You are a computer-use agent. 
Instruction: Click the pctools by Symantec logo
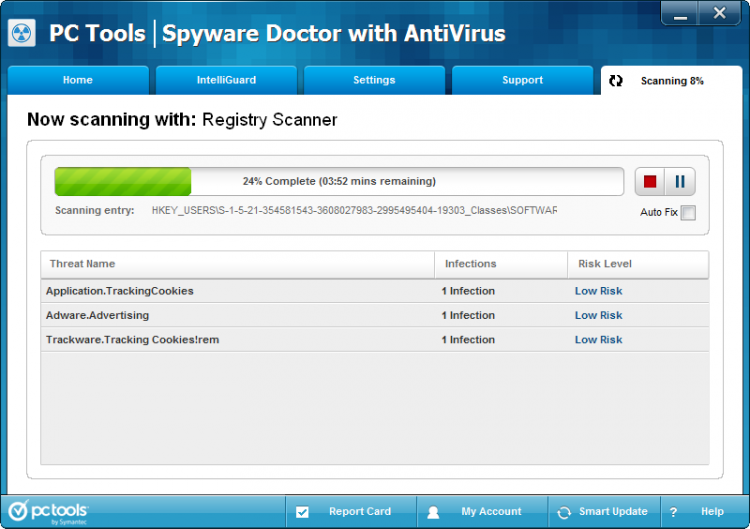(48, 512)
